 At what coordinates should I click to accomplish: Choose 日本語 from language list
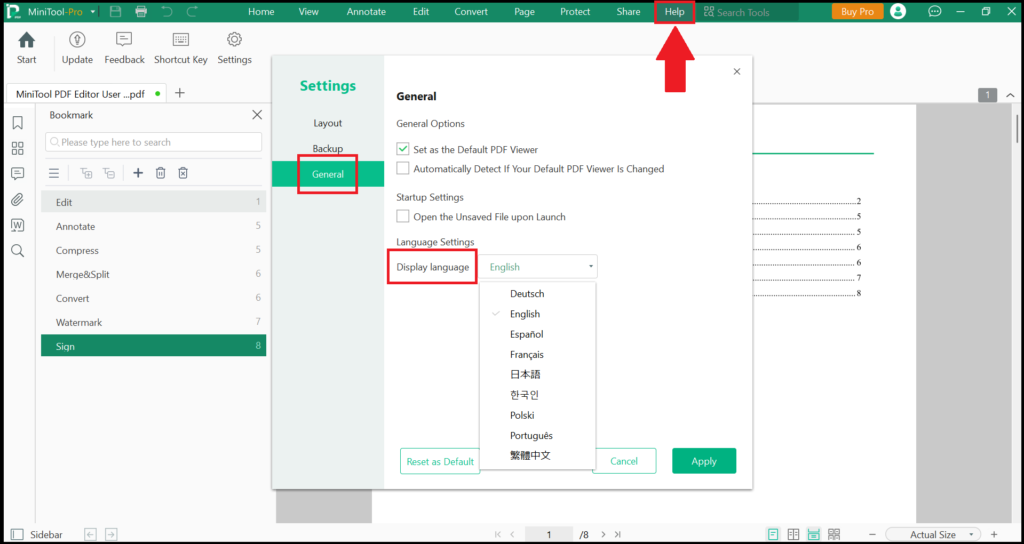(x=525, y=375)
